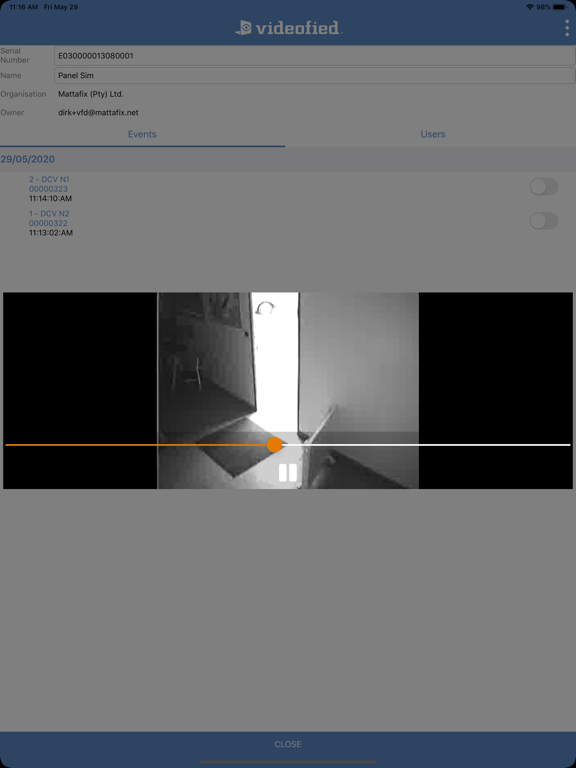Image resolution: width=576 pixels, height=768 pixels.
Task: Open the three-dot overflow menu
Action: (567, 28)
